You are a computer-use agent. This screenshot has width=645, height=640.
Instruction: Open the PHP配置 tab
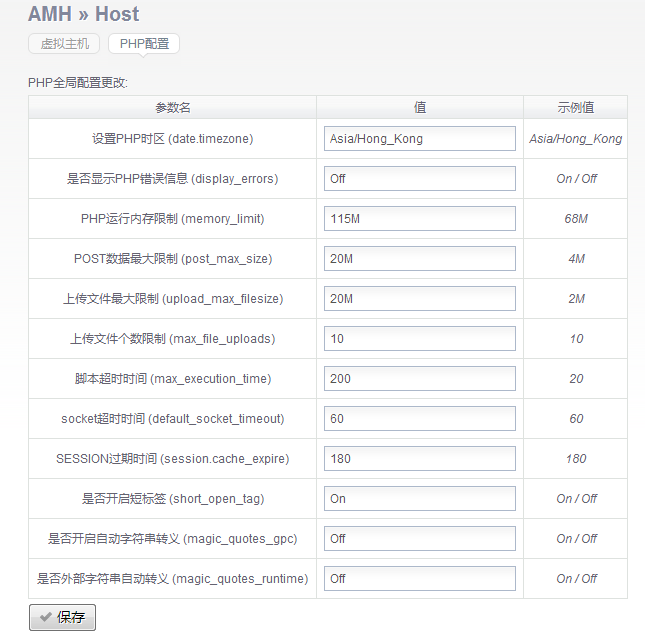click(144, 44)
